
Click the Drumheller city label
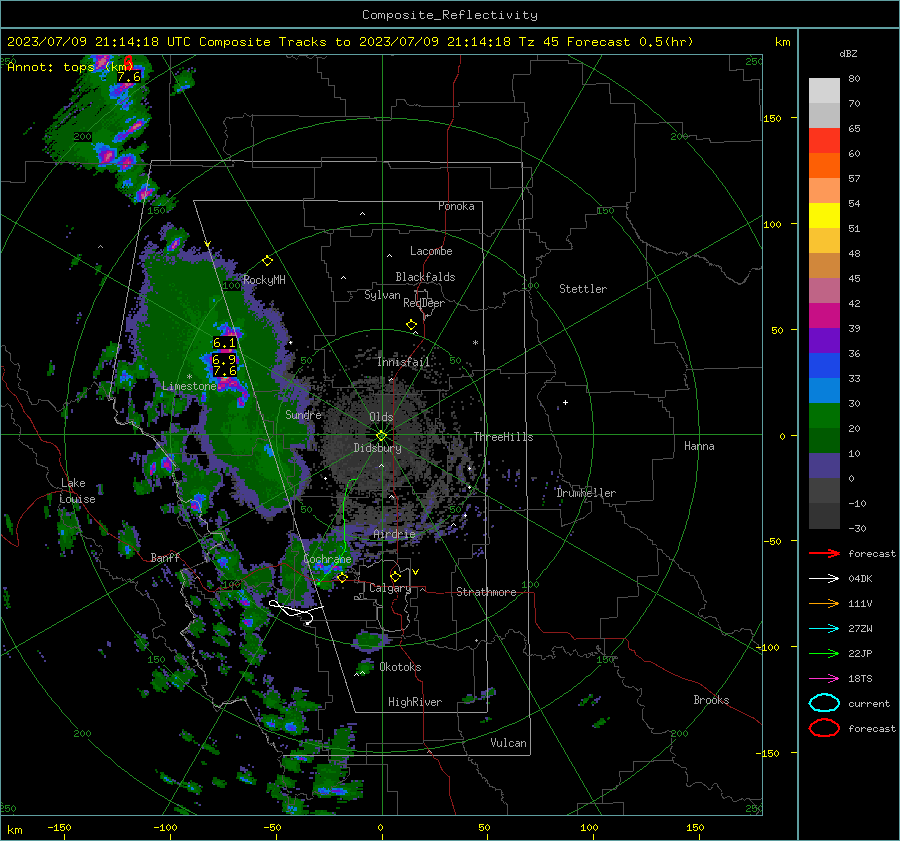pyautogui.click(x=586, y=493)
